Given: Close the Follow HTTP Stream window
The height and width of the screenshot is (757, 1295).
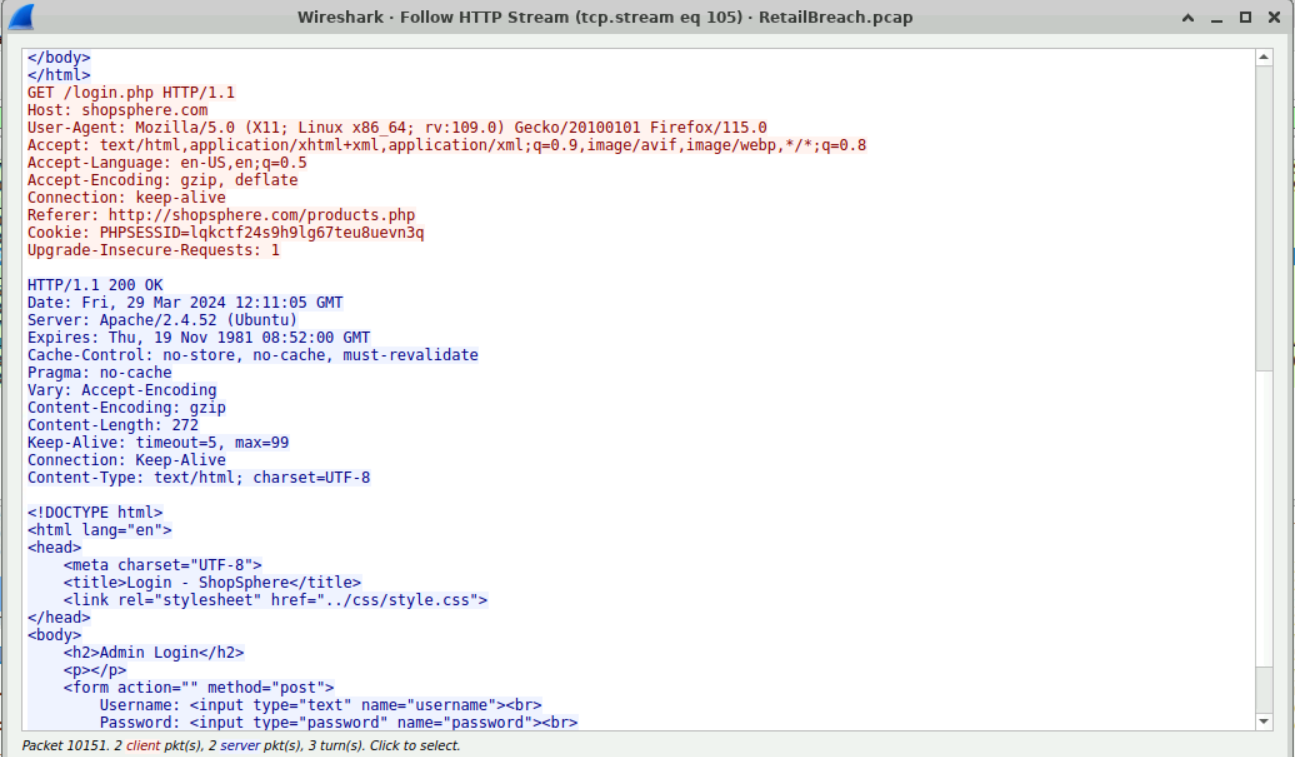Looking at the screenshot, I should [x=1274, y=18].
